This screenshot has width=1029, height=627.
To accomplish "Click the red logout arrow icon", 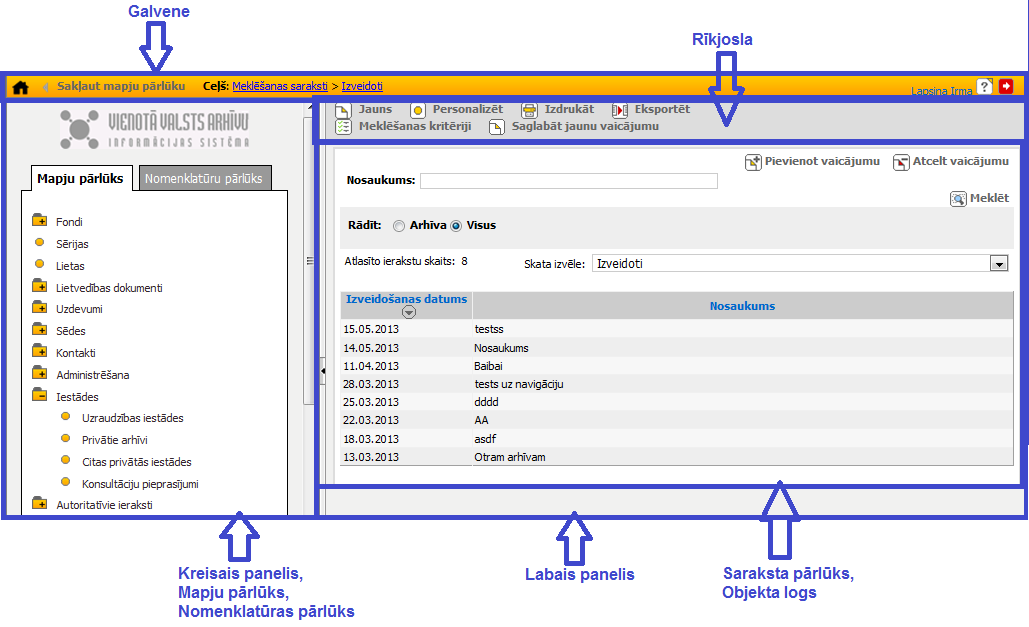I will [x=1005, y=87].
